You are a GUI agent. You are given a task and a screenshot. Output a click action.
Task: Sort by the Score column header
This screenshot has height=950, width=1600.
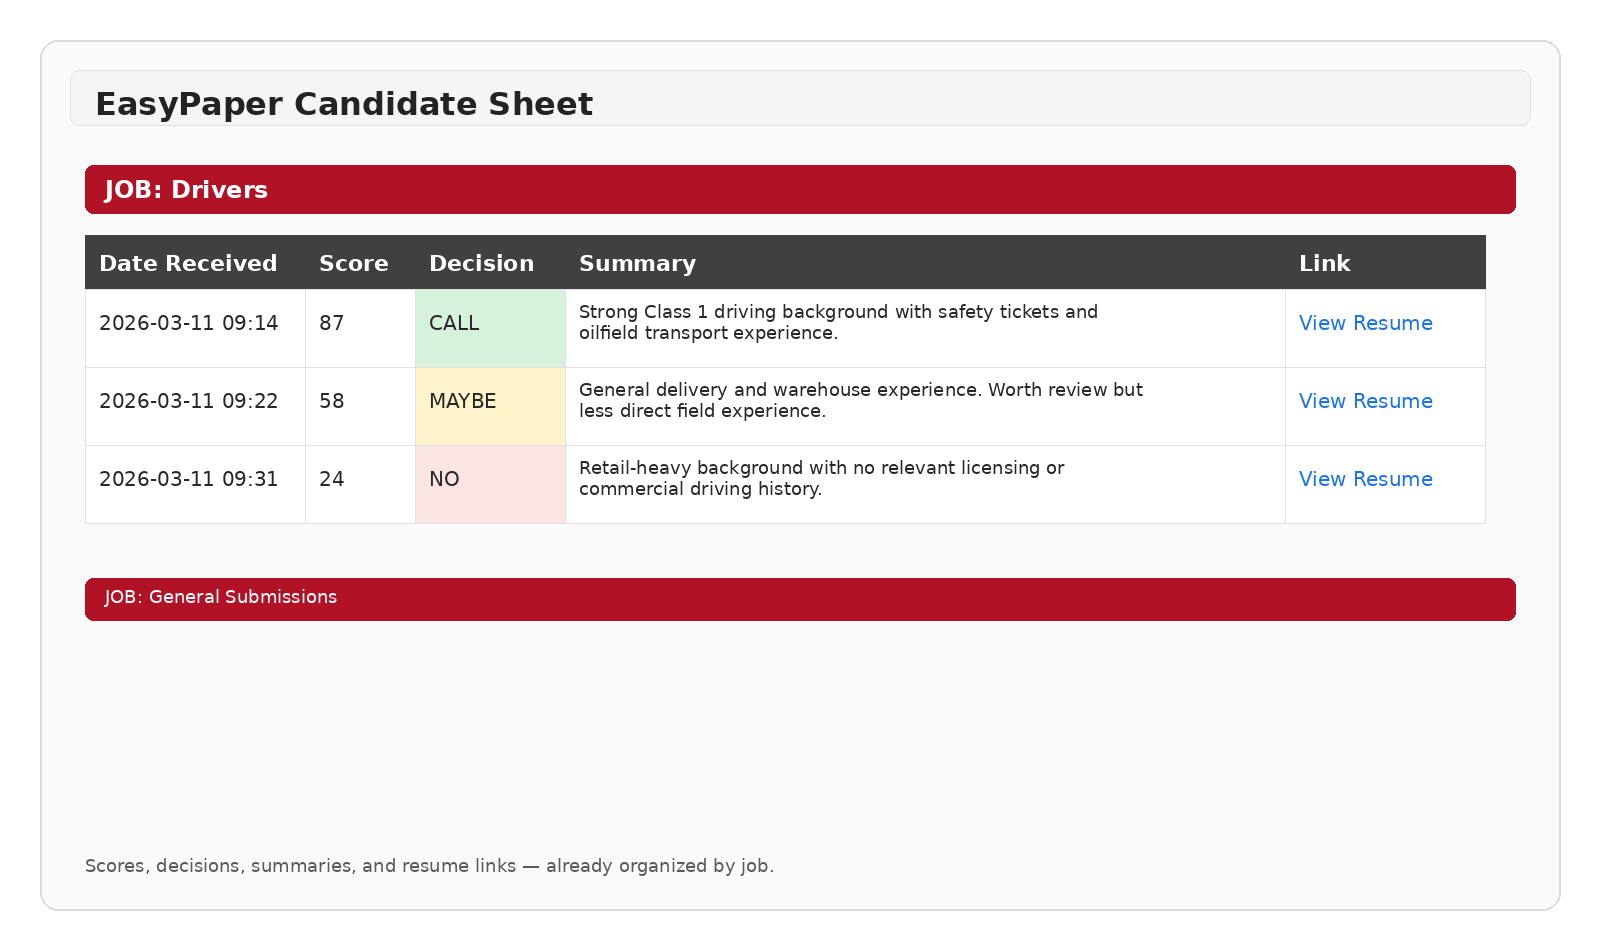pyautogui.click(x=354, y=263)
